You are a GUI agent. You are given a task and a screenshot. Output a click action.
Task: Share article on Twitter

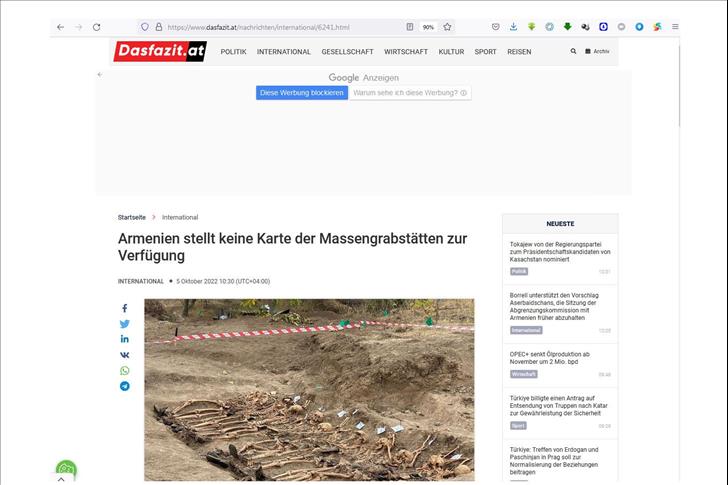point(125,324)
